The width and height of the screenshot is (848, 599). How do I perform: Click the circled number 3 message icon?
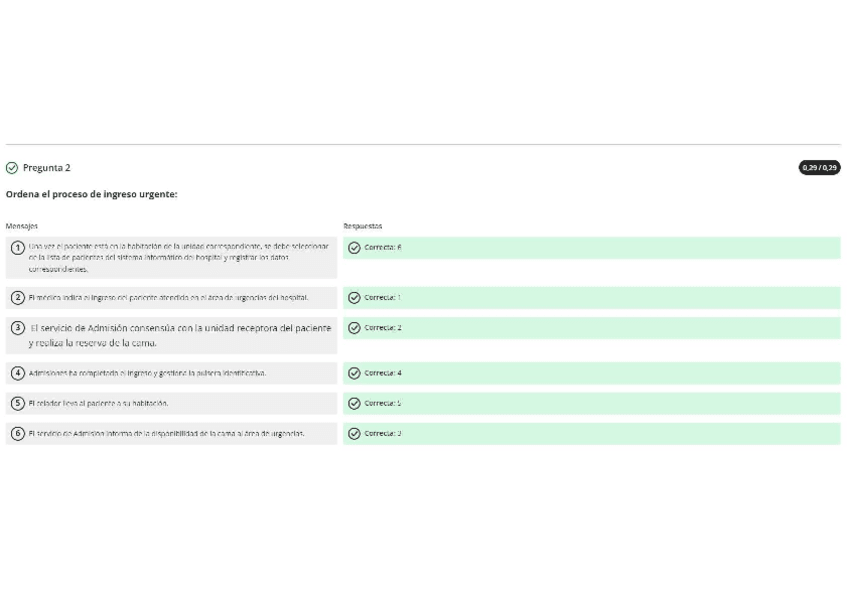(x=18, y=328)
